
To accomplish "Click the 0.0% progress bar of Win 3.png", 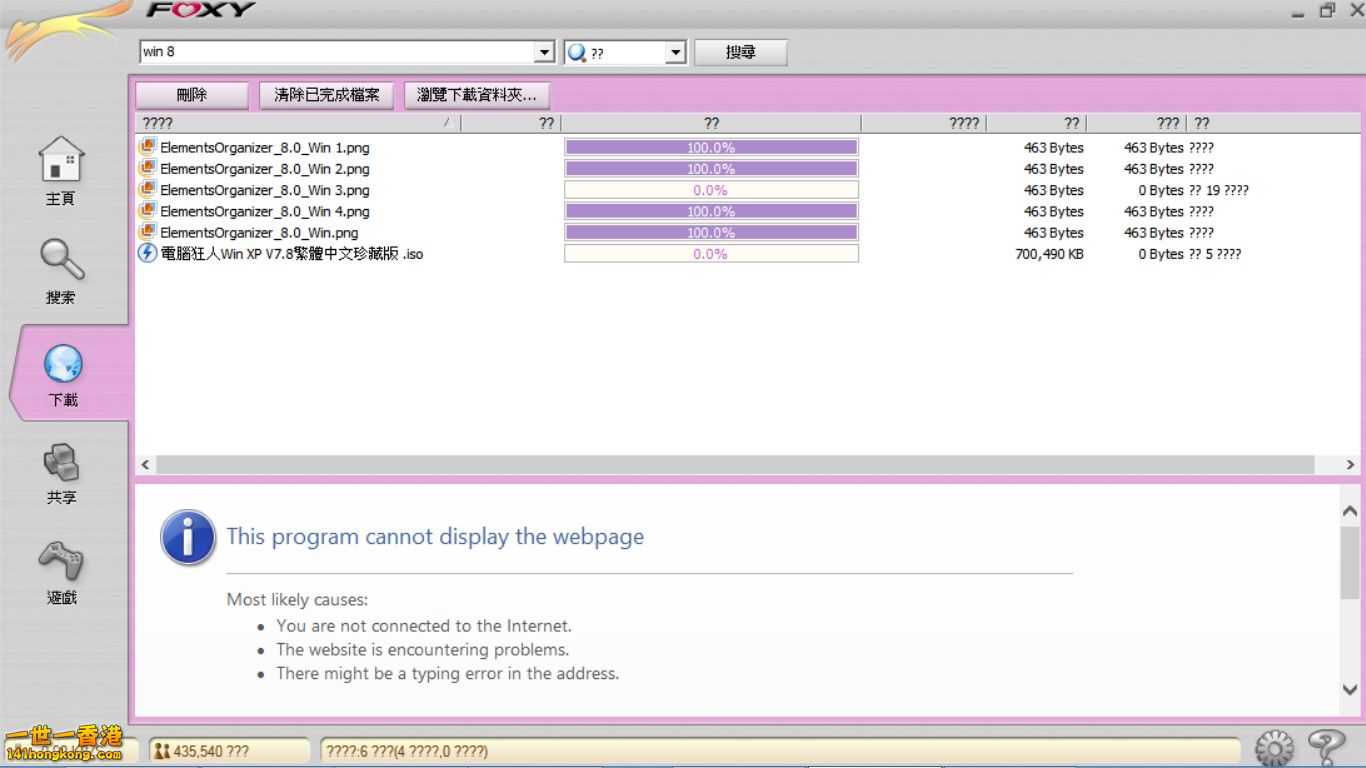I will tap(711, 190).
